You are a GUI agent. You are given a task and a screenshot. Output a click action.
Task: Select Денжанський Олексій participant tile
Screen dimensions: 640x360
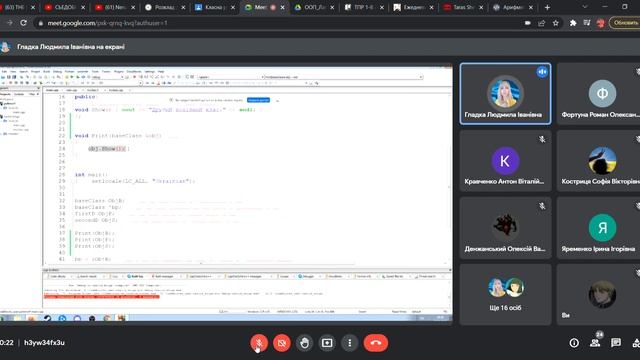505,227
